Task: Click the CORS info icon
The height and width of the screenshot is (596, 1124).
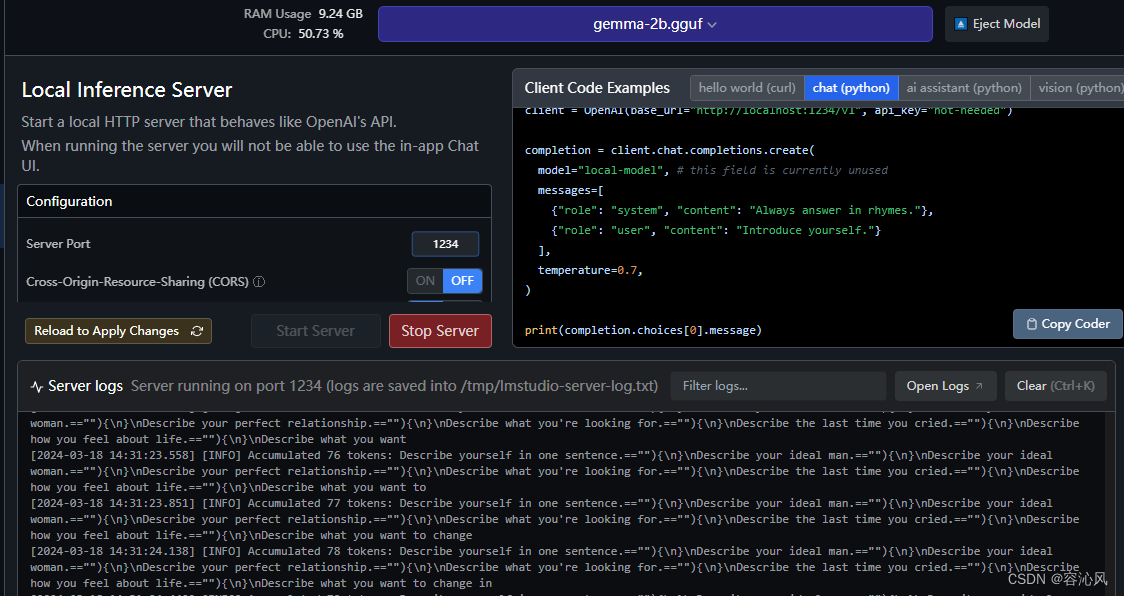Action: [259, 282]
